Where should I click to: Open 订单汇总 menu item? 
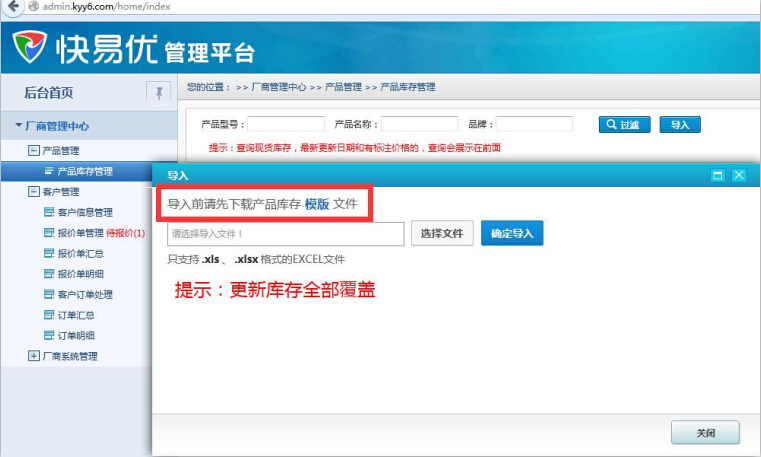click(x=76, y=315)
